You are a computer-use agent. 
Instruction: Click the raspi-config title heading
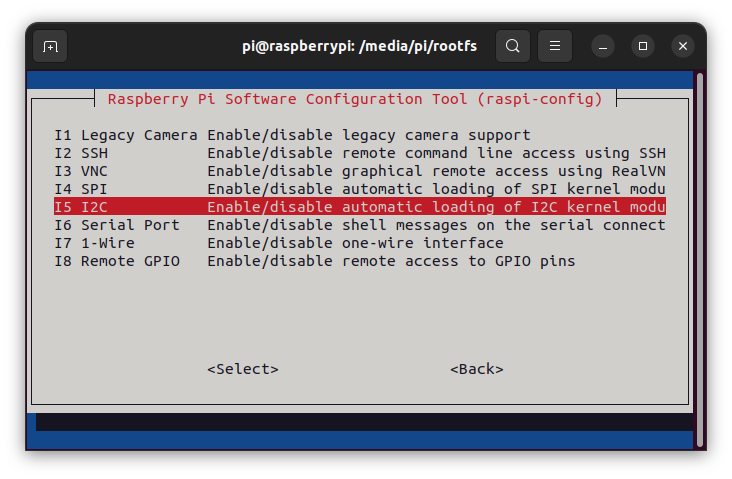click(355, 99)
